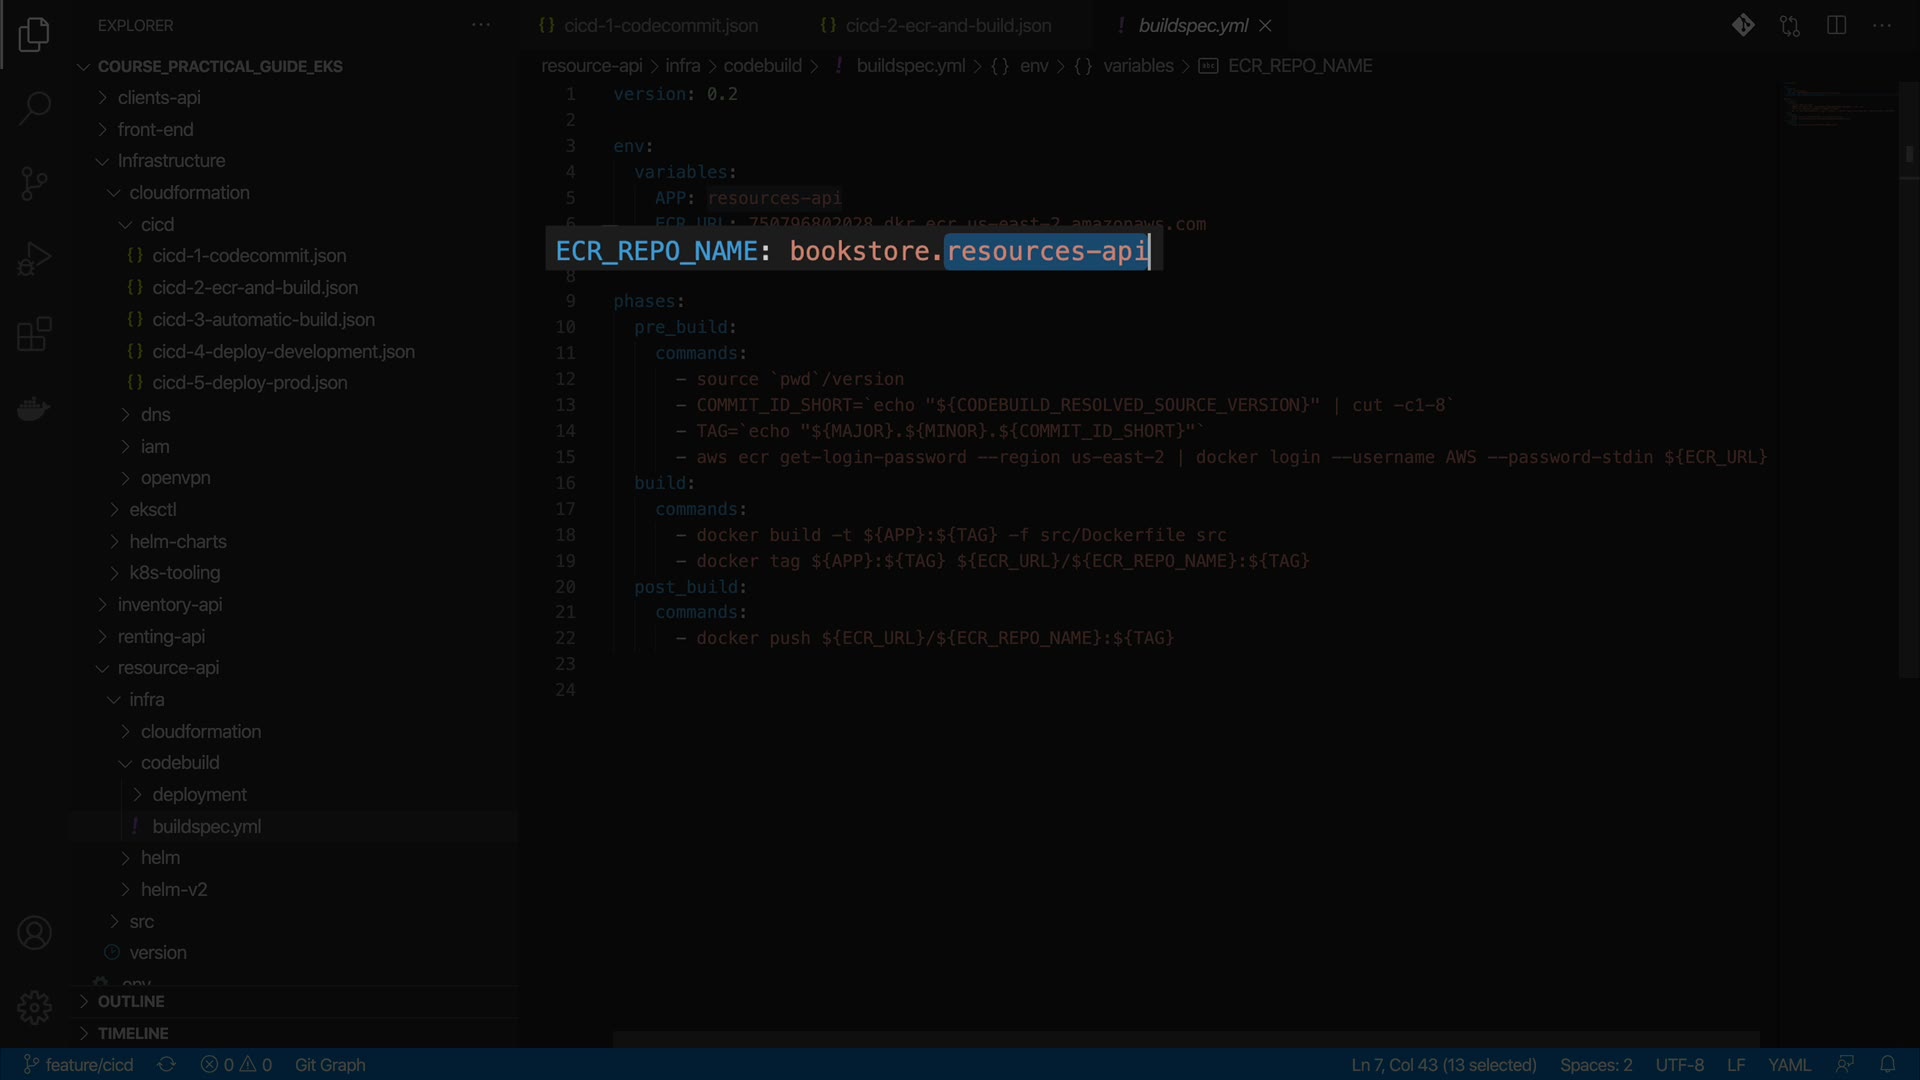The width and height of the screenshot is (1920, 1080).
Task: Open the Docker view icon
Action: pyautogui.click(x=34, y=409)
